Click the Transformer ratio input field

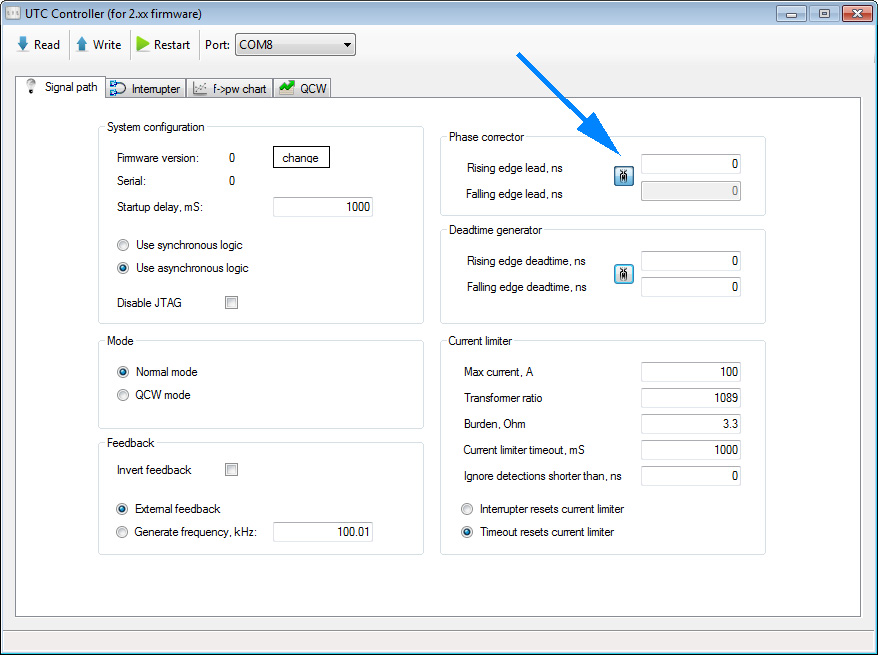click(690, 398)
